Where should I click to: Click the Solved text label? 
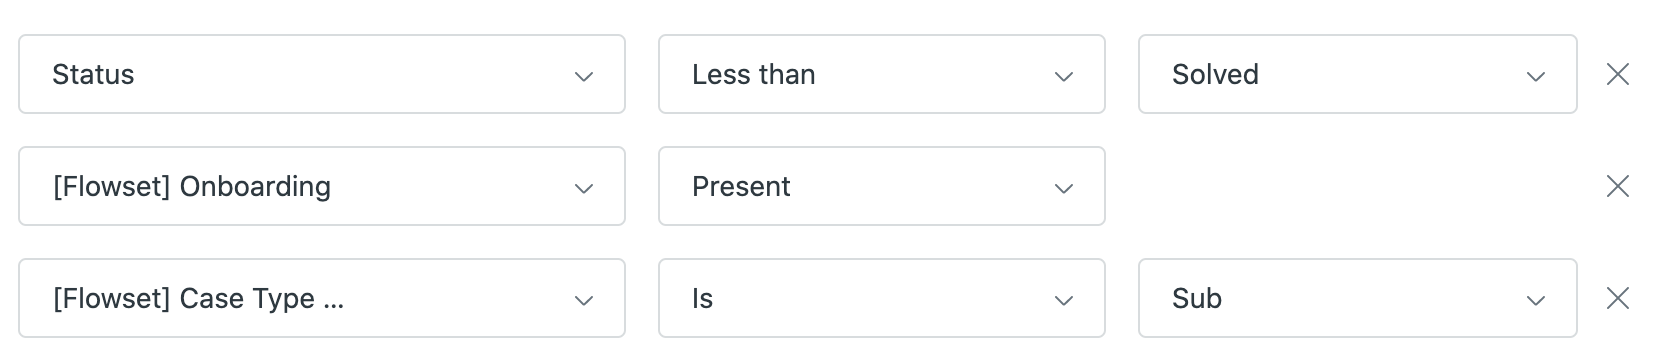tap(1215, 74)
